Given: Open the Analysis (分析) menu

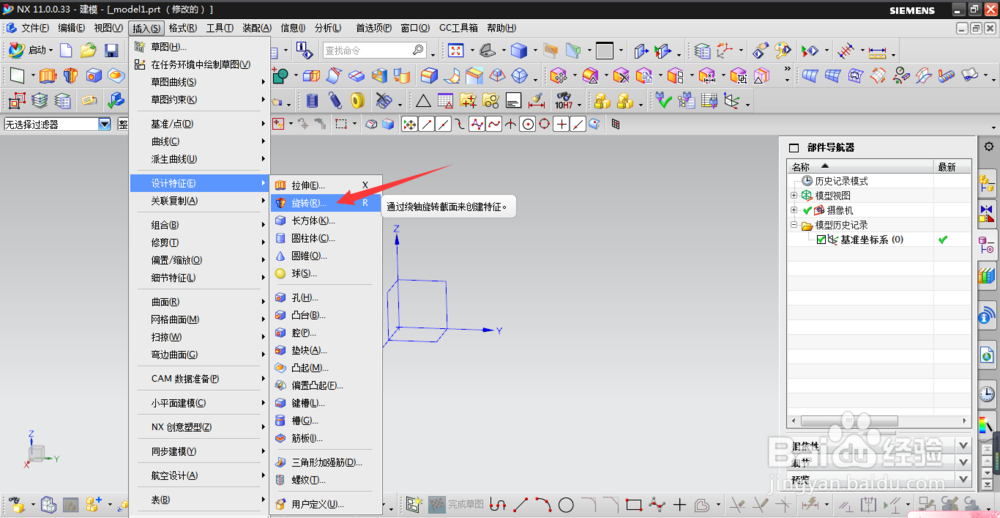Looking at the screenshot, I should tap(328, 27).
